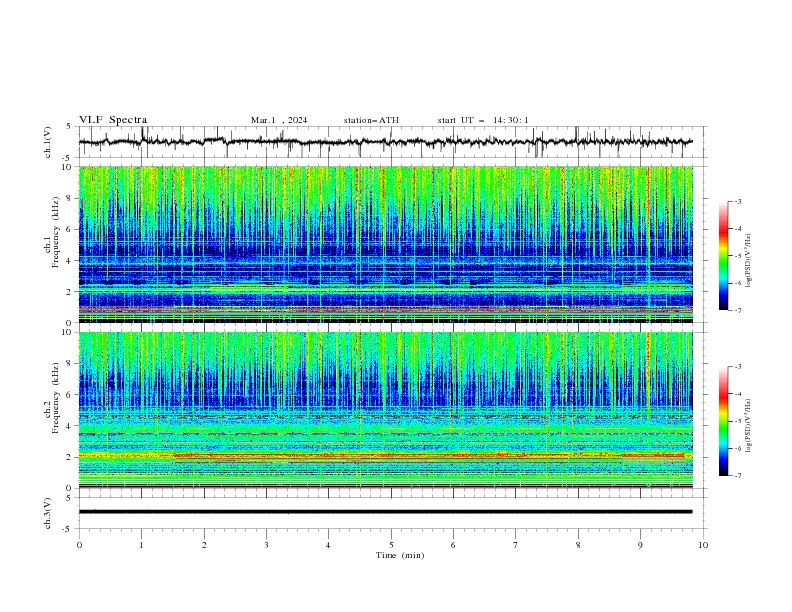Click the date text "Mar.1 , 2024"
The height and width of the screenshot is (612, 792).
(279, 120)
